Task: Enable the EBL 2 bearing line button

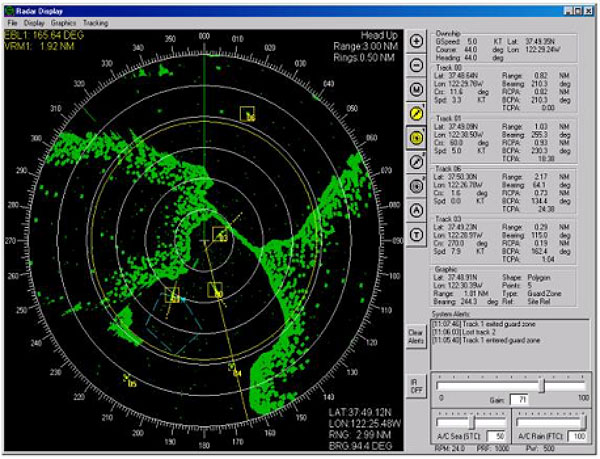Action: (x=416, y=162)
